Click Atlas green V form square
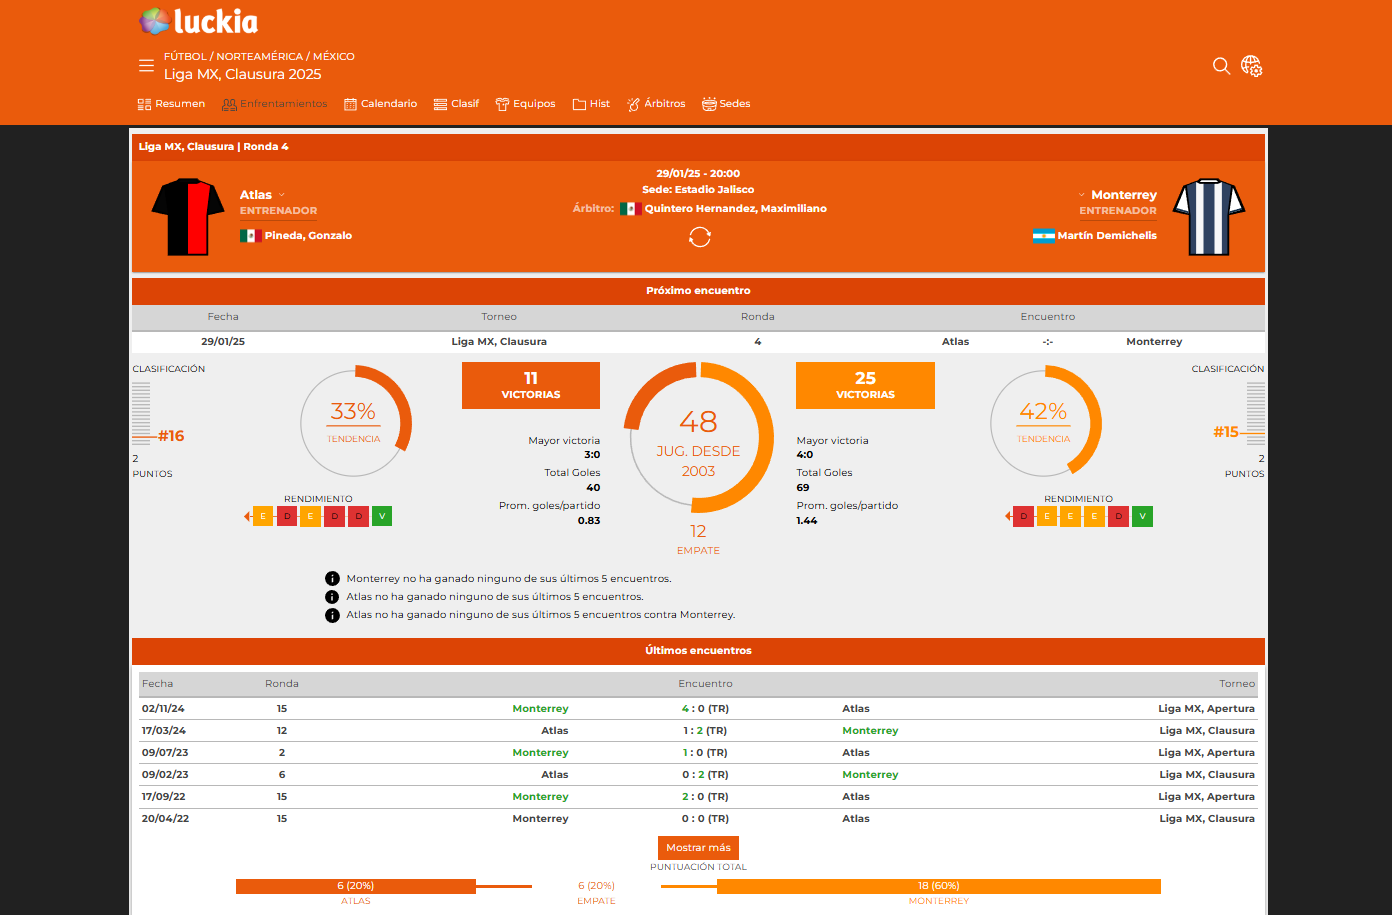 (382, 516)
